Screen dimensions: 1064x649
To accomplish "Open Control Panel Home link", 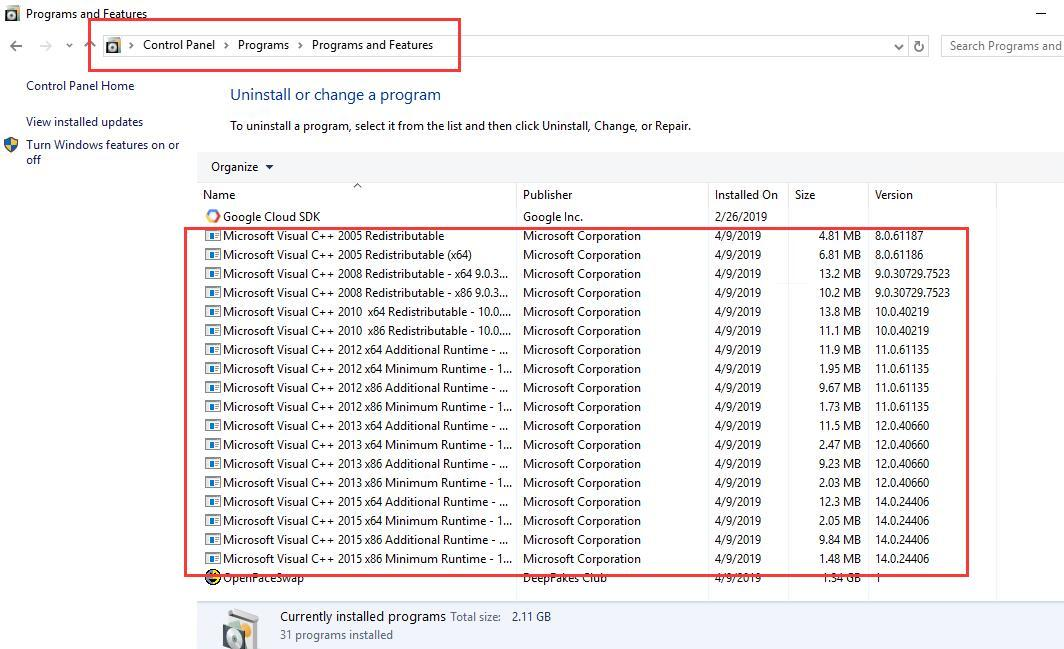I will (x=80, y=86).
